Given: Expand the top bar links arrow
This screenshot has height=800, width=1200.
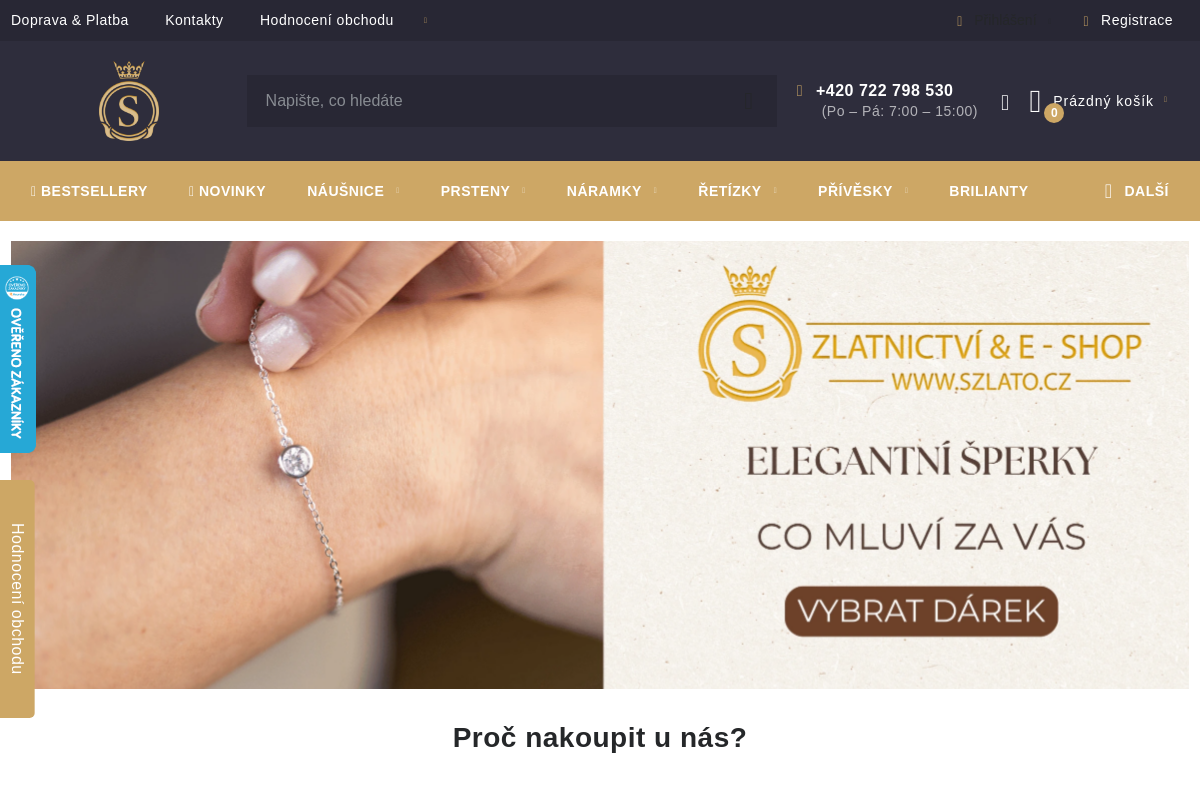Looking at the screenshot, I should (x=425, y=20).
